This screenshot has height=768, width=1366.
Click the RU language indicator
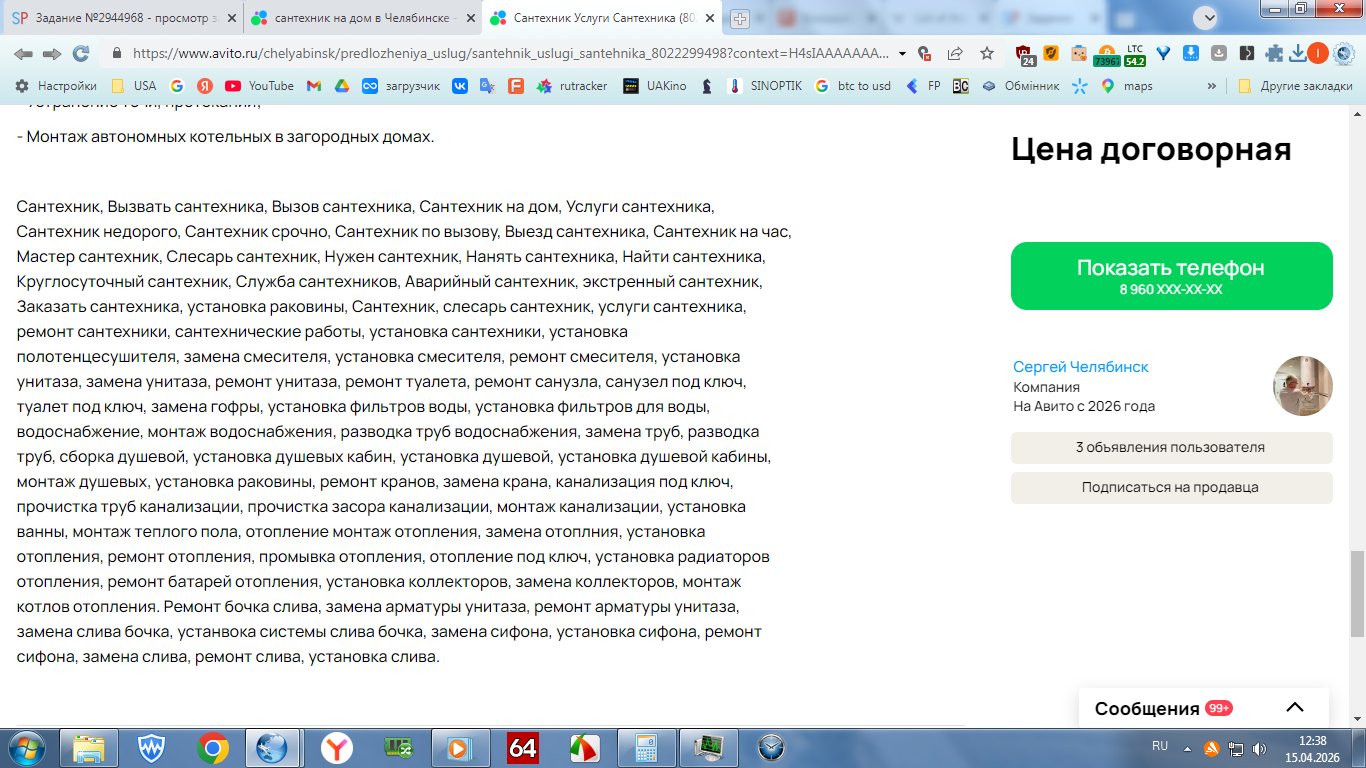1160,746
